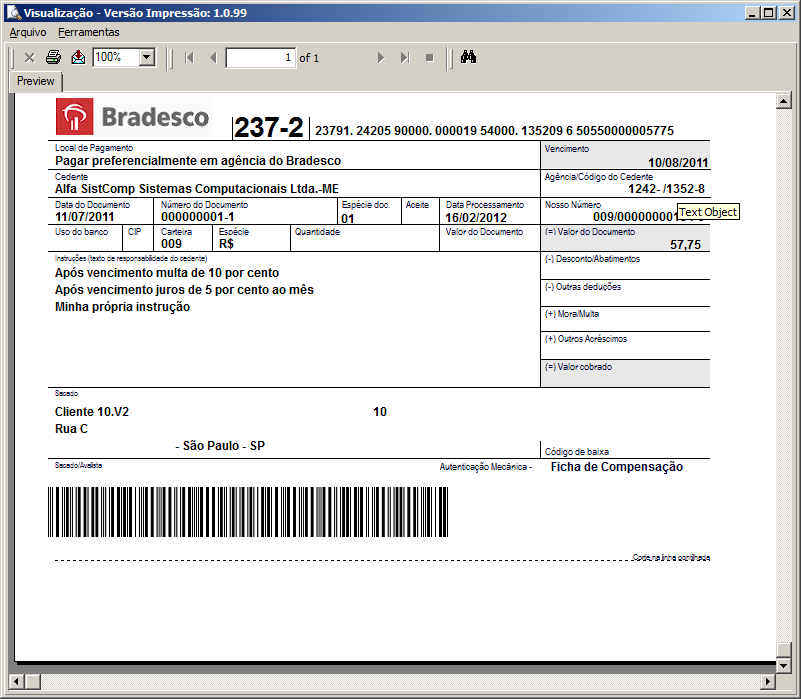Click the payer name Cliente 10.V2
This screenshot has width=801, height=699.
coord(92,412)
